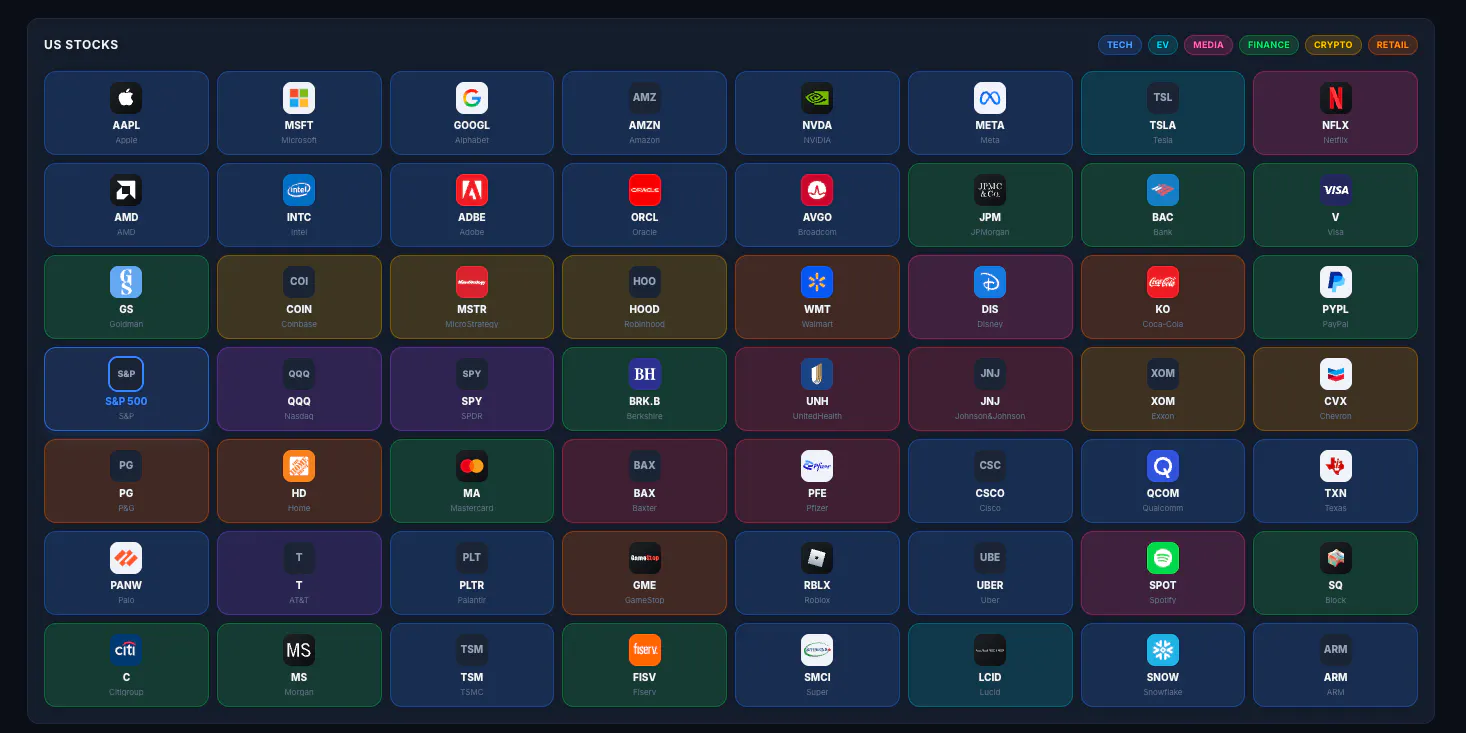Click the Lucid LCID logo icon
The height and width of the screenshot is (733, 1466).
pos(990,650)
